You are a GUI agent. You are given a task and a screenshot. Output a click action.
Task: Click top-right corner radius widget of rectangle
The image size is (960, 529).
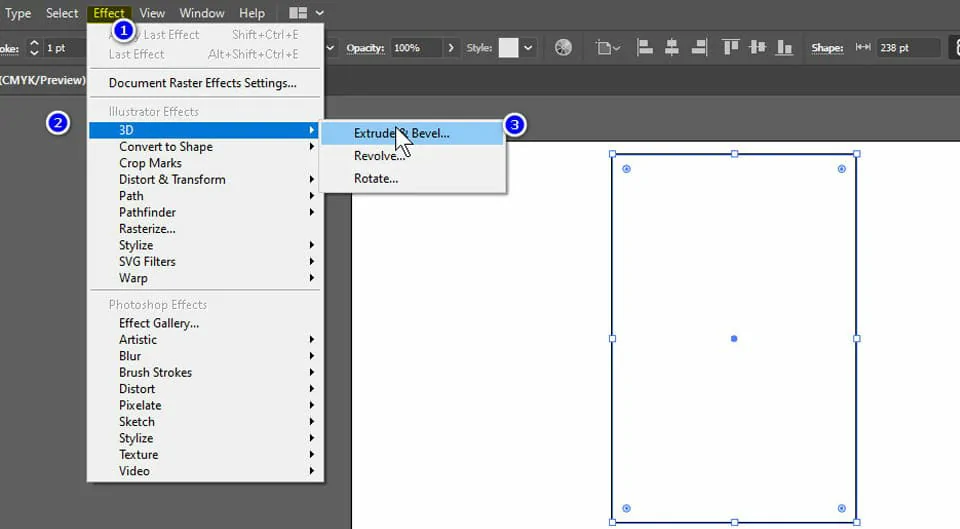[x=842, y=169]
